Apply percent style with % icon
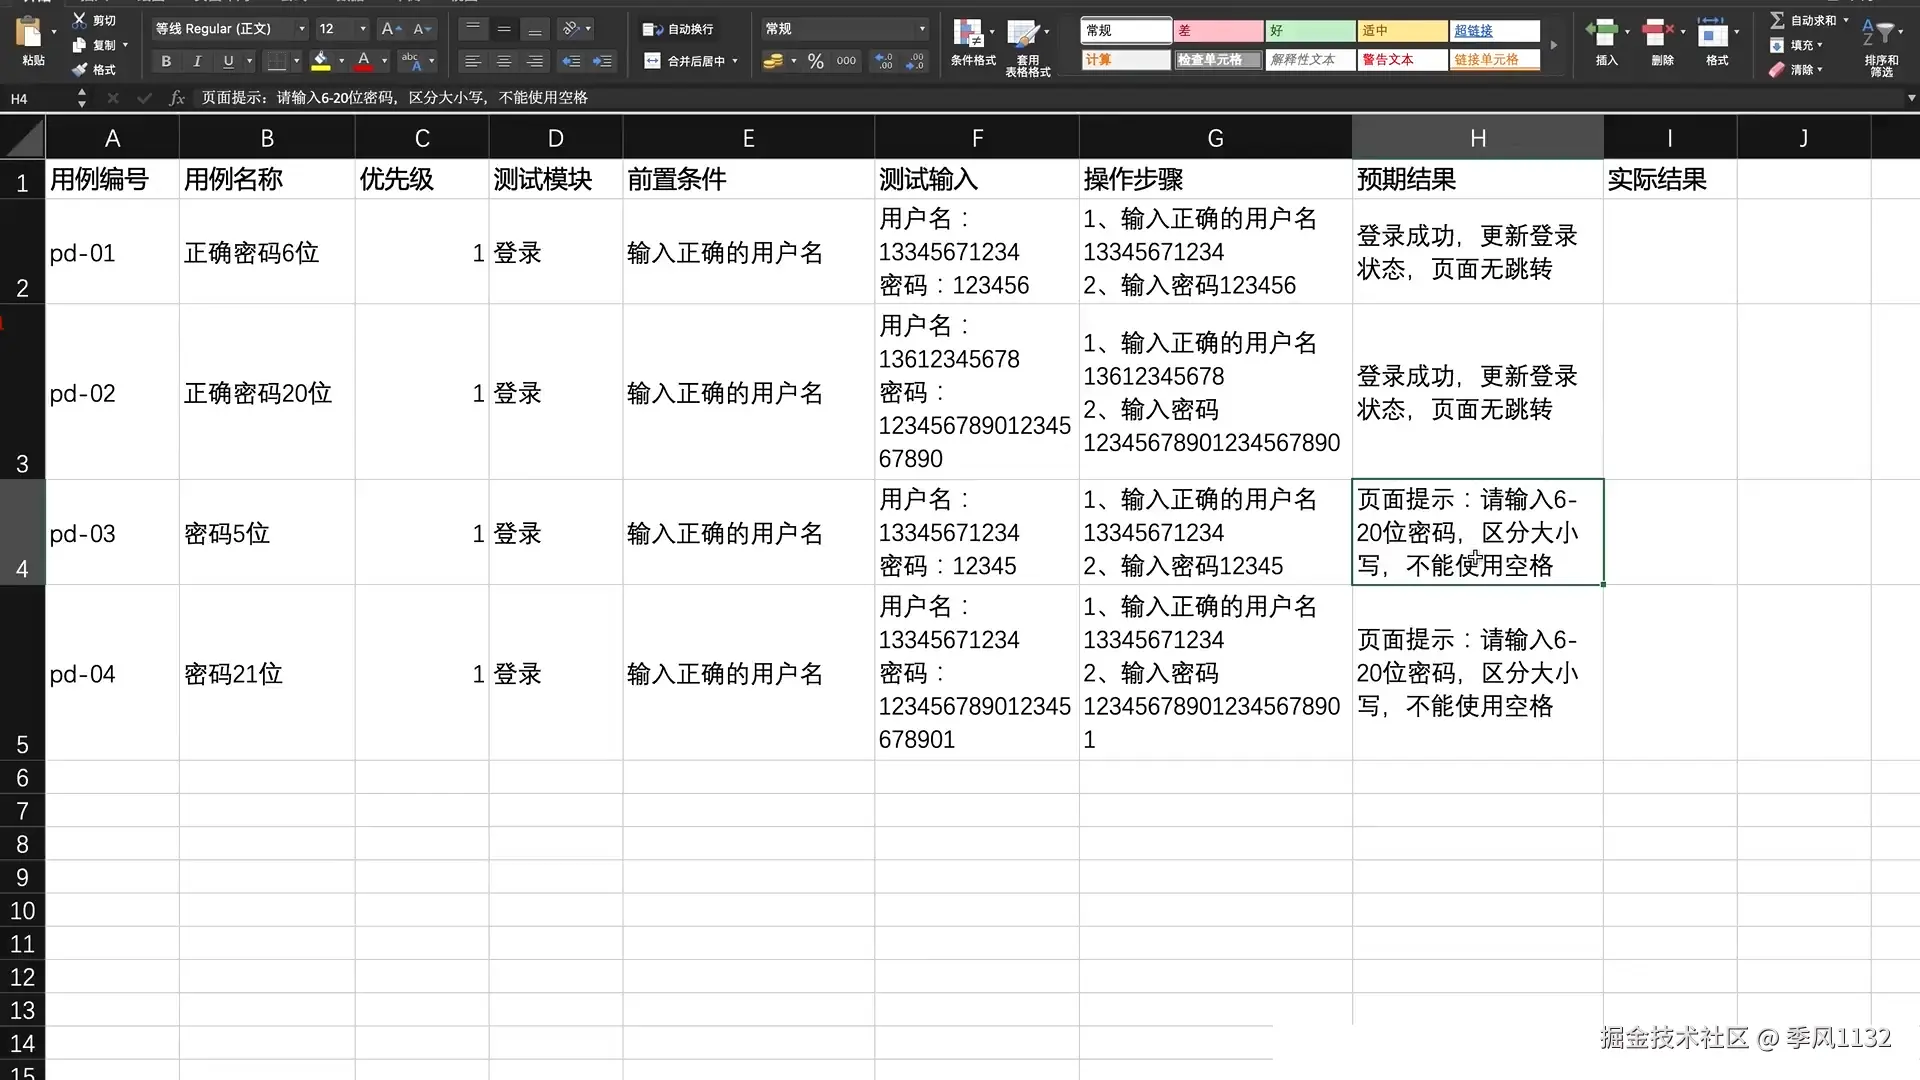Screen dimensions: 1920x1080 click(x=816, y=61)
